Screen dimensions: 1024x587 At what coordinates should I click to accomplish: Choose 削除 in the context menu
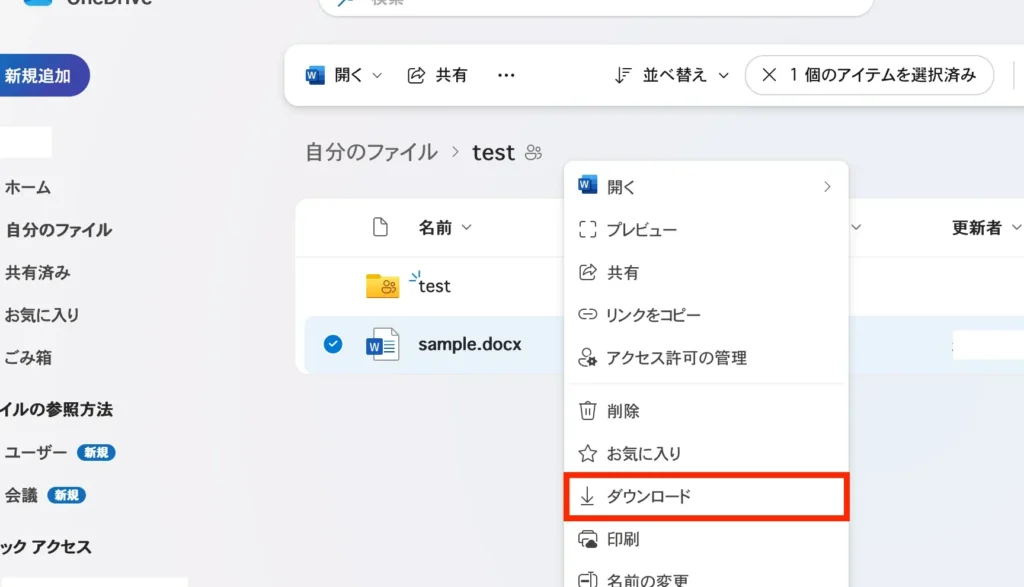coord(623,411)
